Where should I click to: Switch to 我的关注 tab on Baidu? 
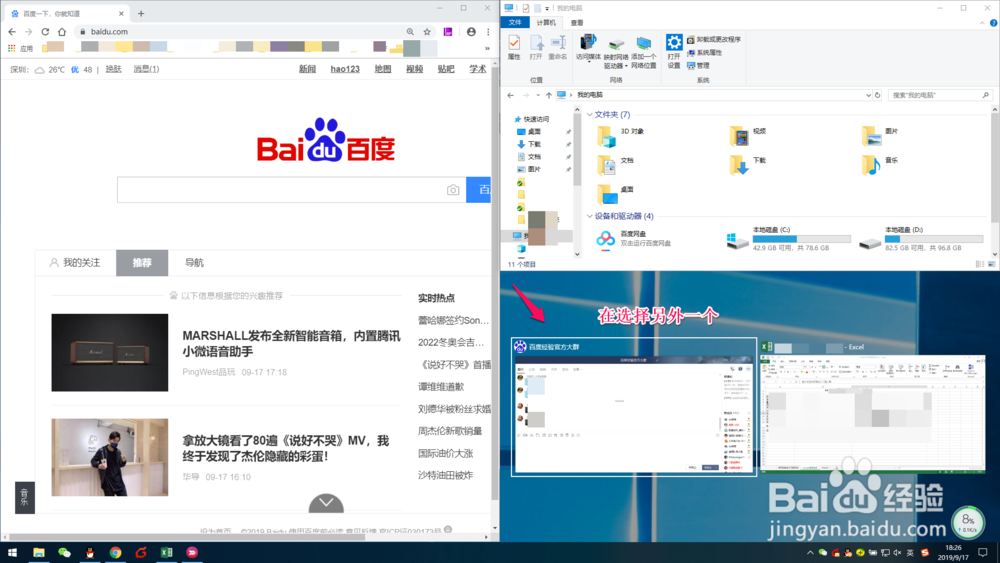point(75,263)
